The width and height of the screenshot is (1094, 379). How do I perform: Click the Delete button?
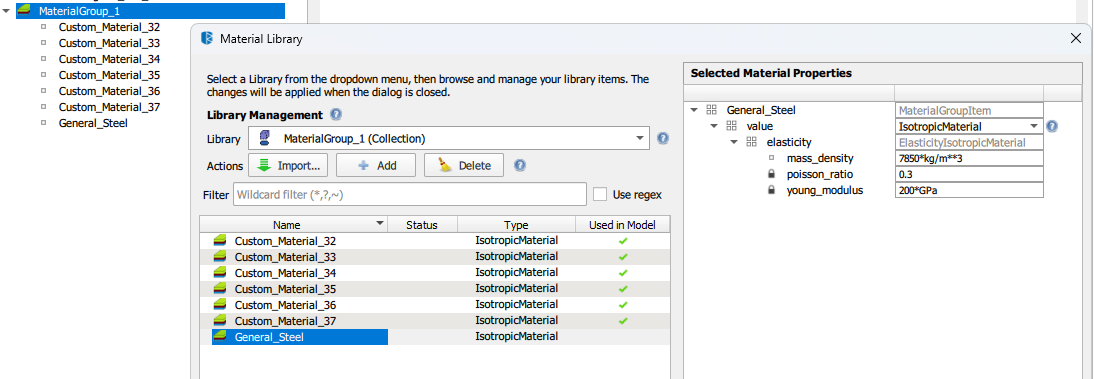(464, 165)
